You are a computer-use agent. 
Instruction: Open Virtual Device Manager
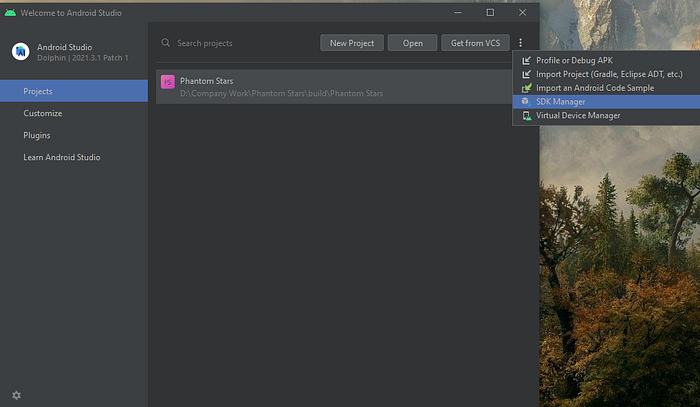point(606,116)
